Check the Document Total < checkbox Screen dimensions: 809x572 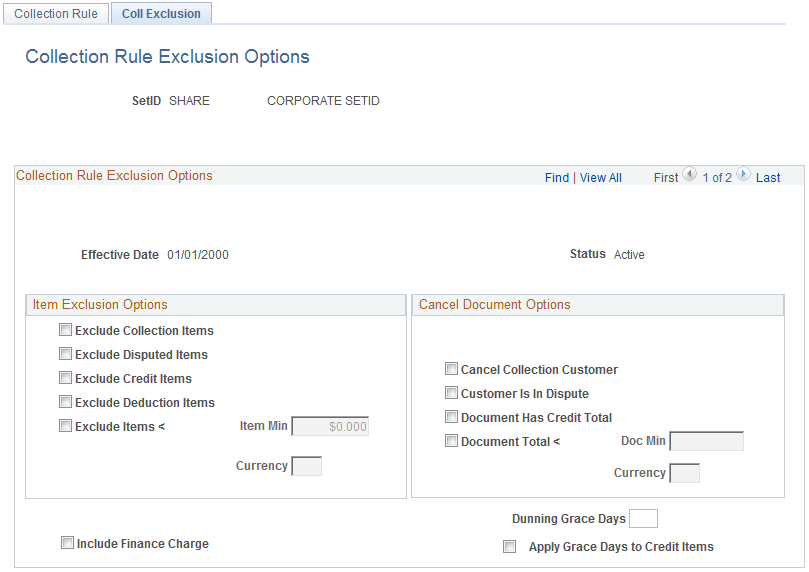click(452, 441)
